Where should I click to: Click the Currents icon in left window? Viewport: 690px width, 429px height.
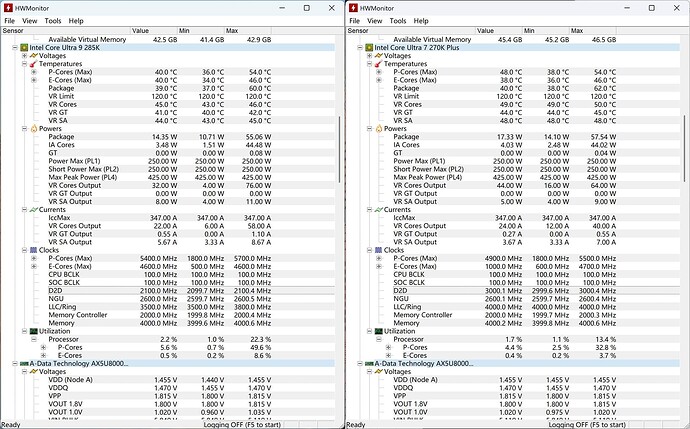click(33, 210)
